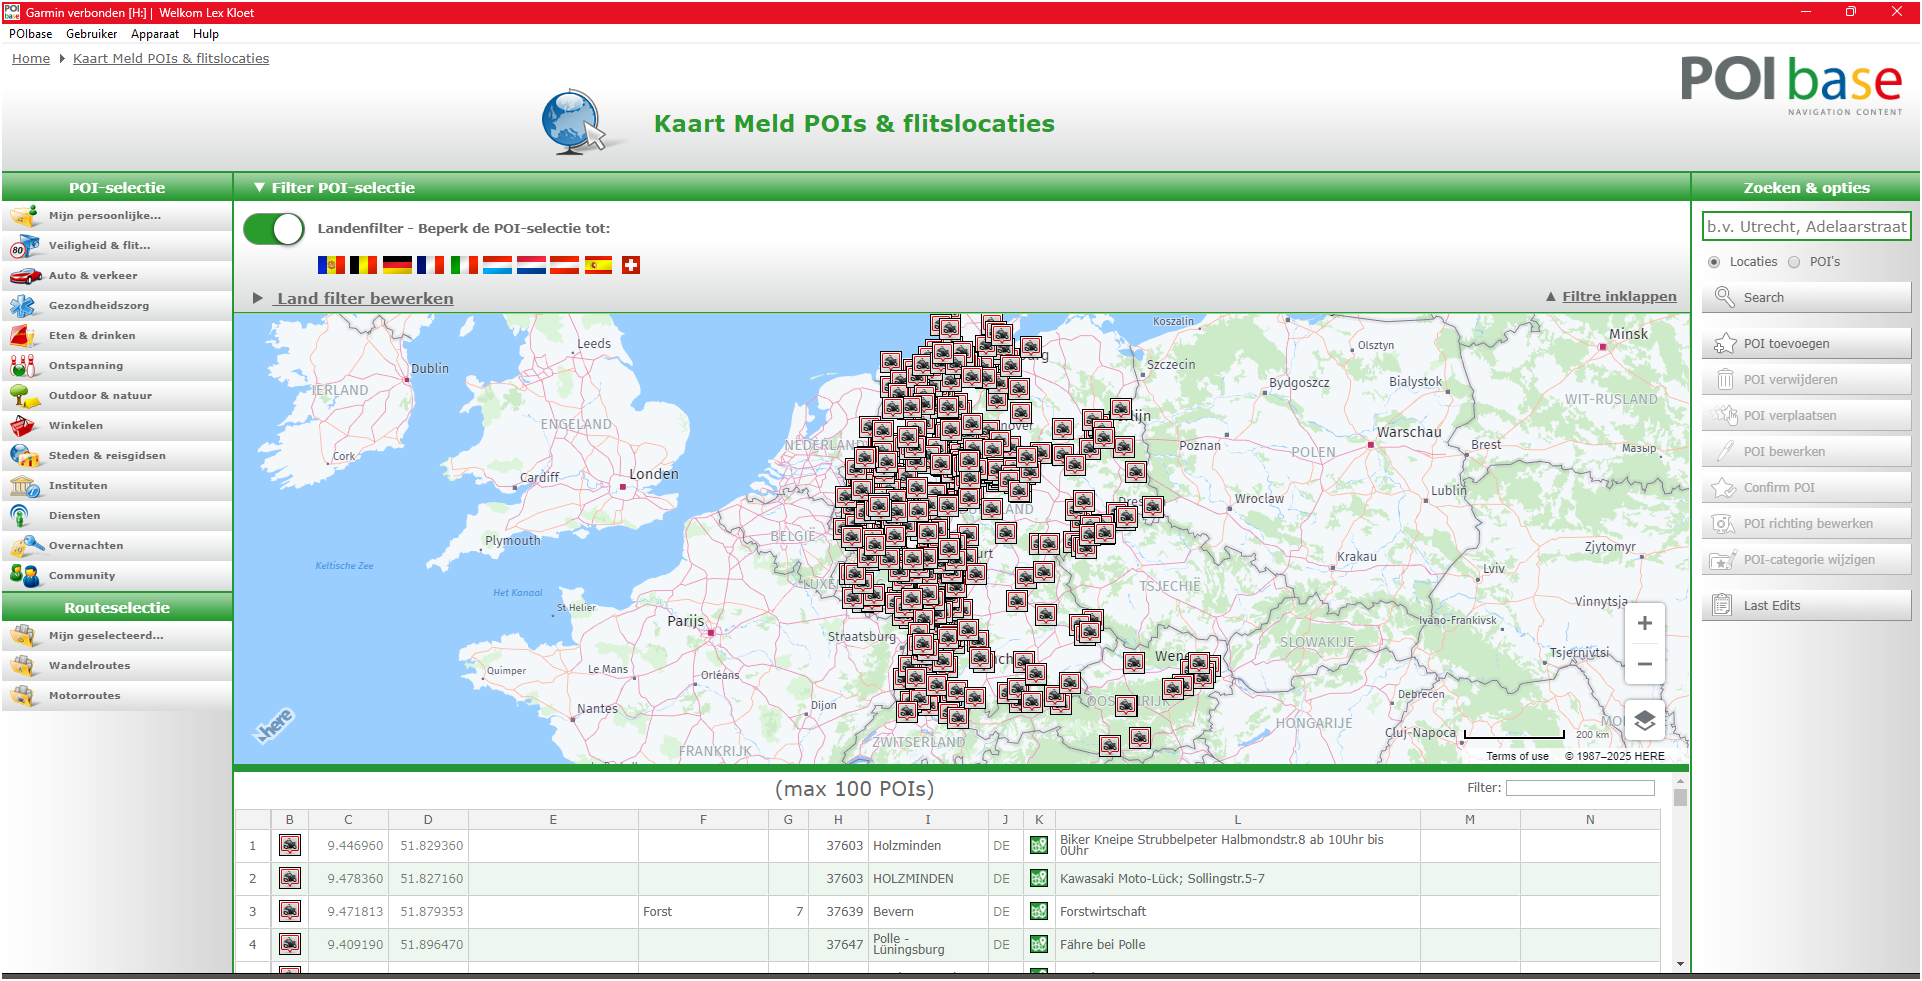Click POI bewerken button
The height and width of the screenshot is (981, 1922).
pyautogui.click(x=1806, y=452)
